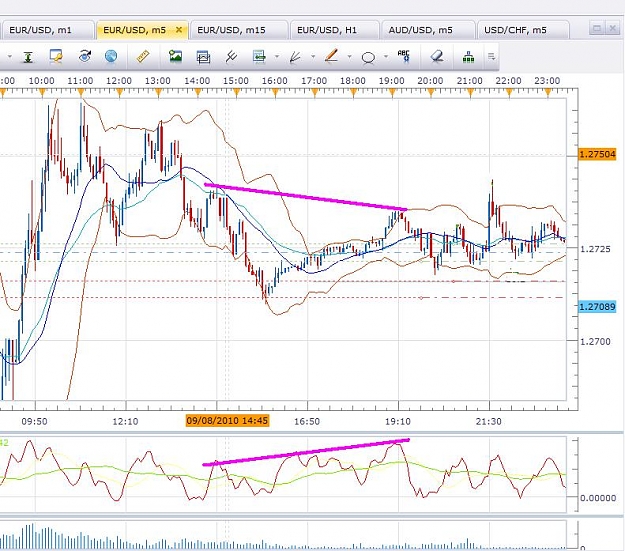Select the Andrews pitchfork tool
The image size is (625, 551).
(x=231, y=57)
